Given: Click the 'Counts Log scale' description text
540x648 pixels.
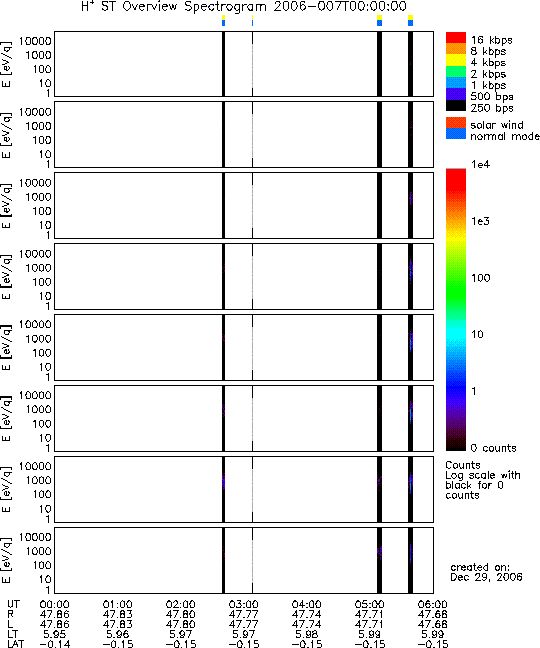Looking at the screenshot, I should click(483, 480).
